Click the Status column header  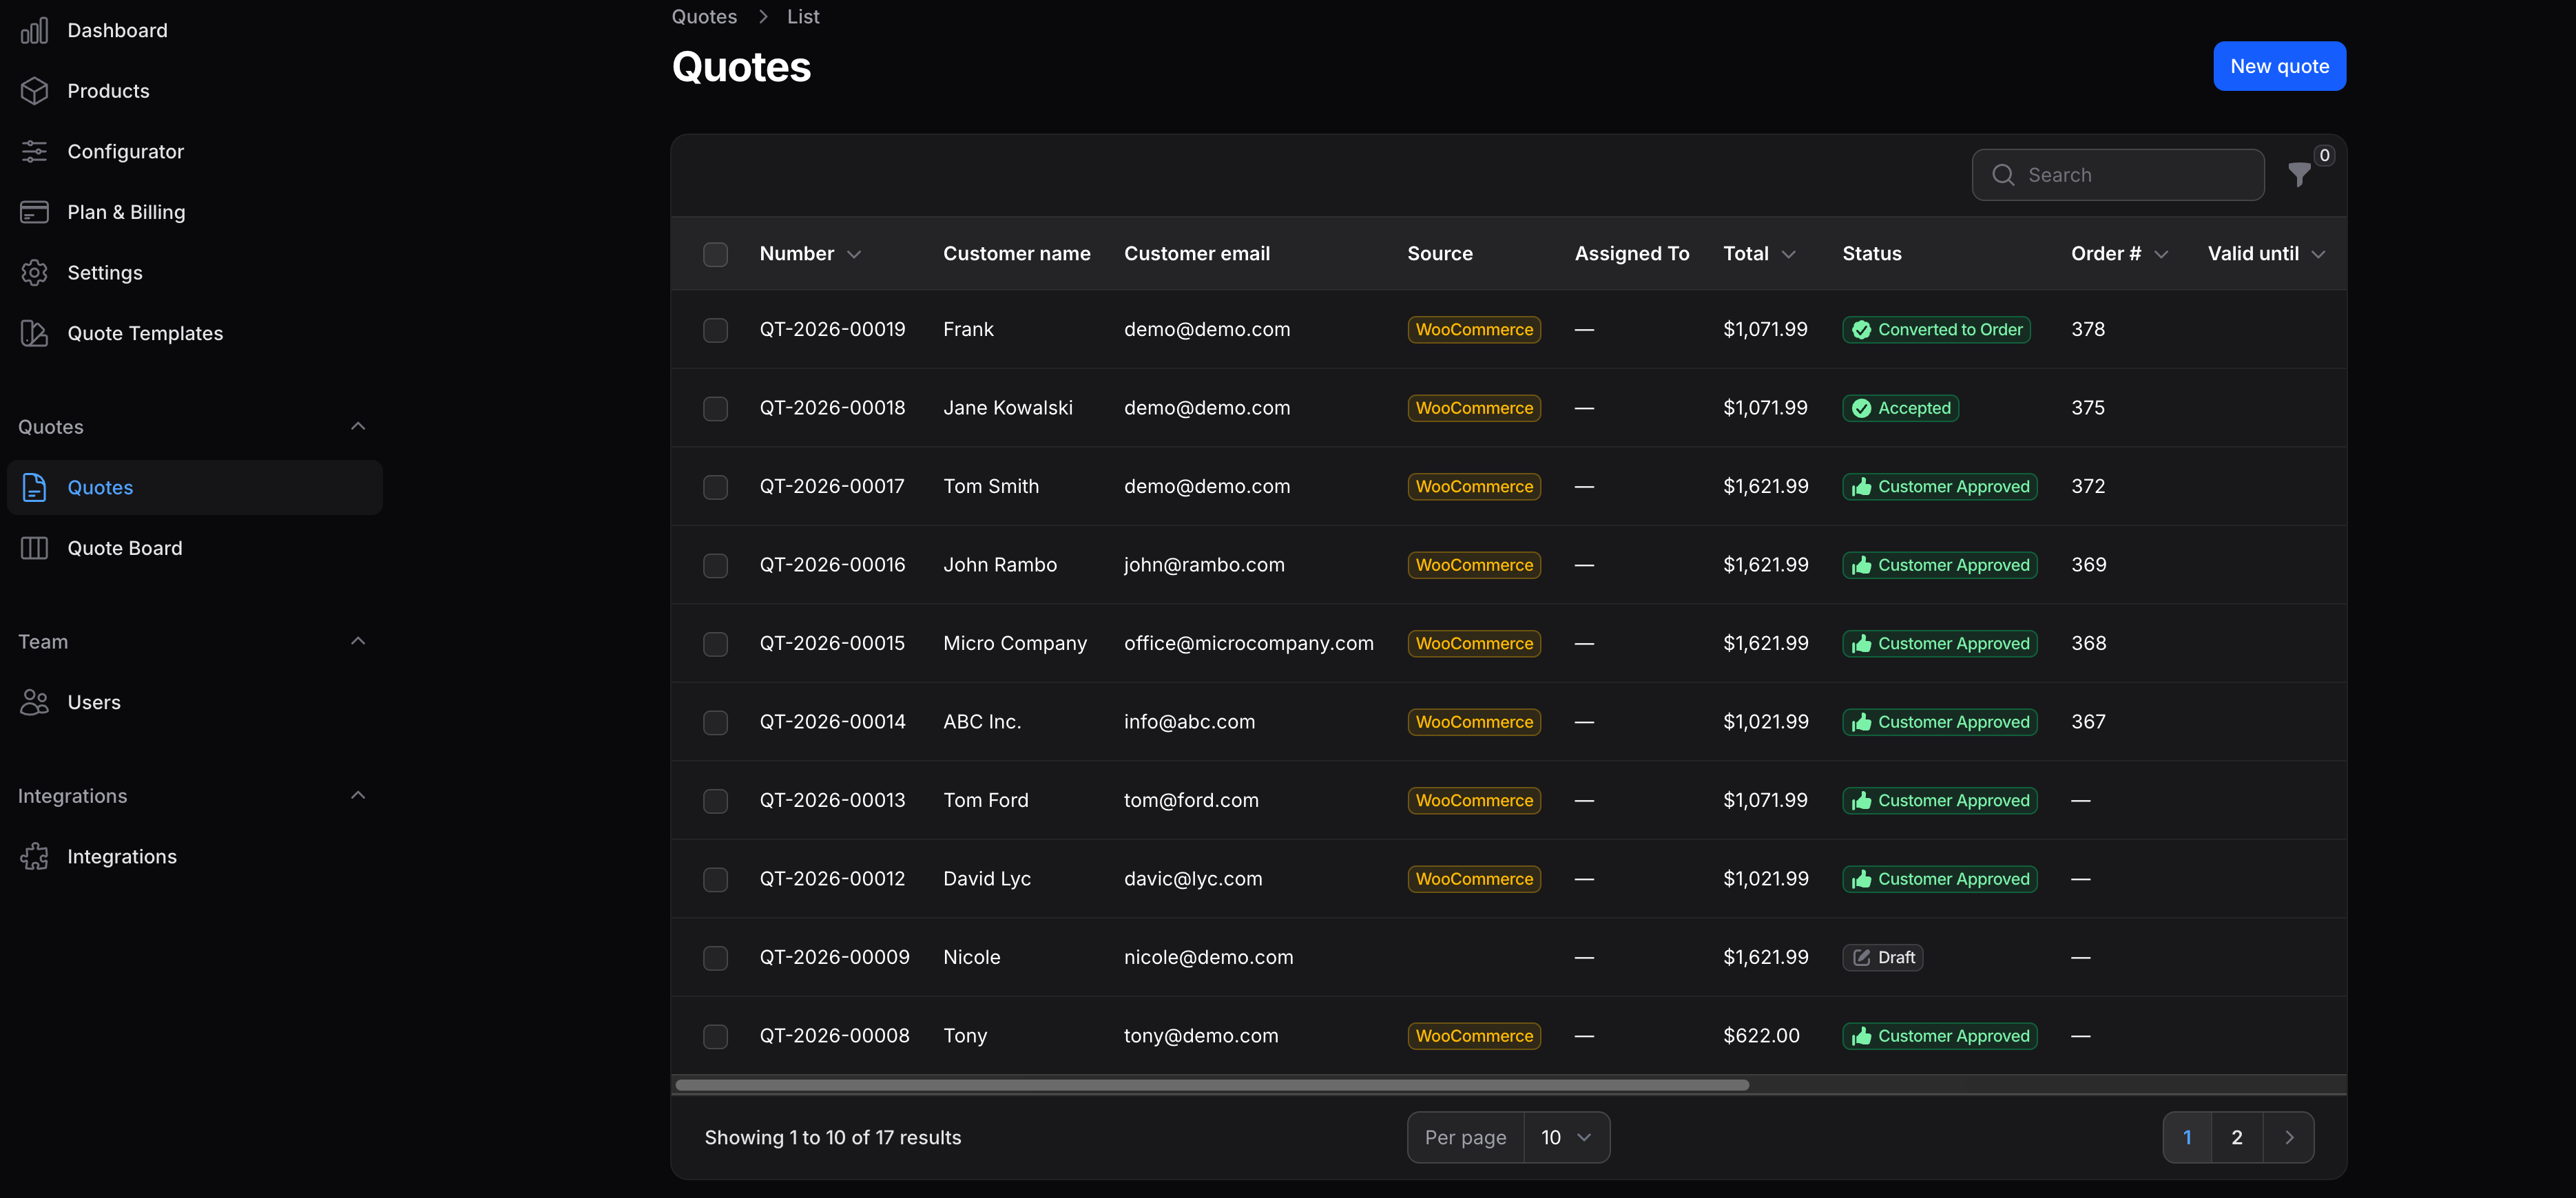(1871, 254)
